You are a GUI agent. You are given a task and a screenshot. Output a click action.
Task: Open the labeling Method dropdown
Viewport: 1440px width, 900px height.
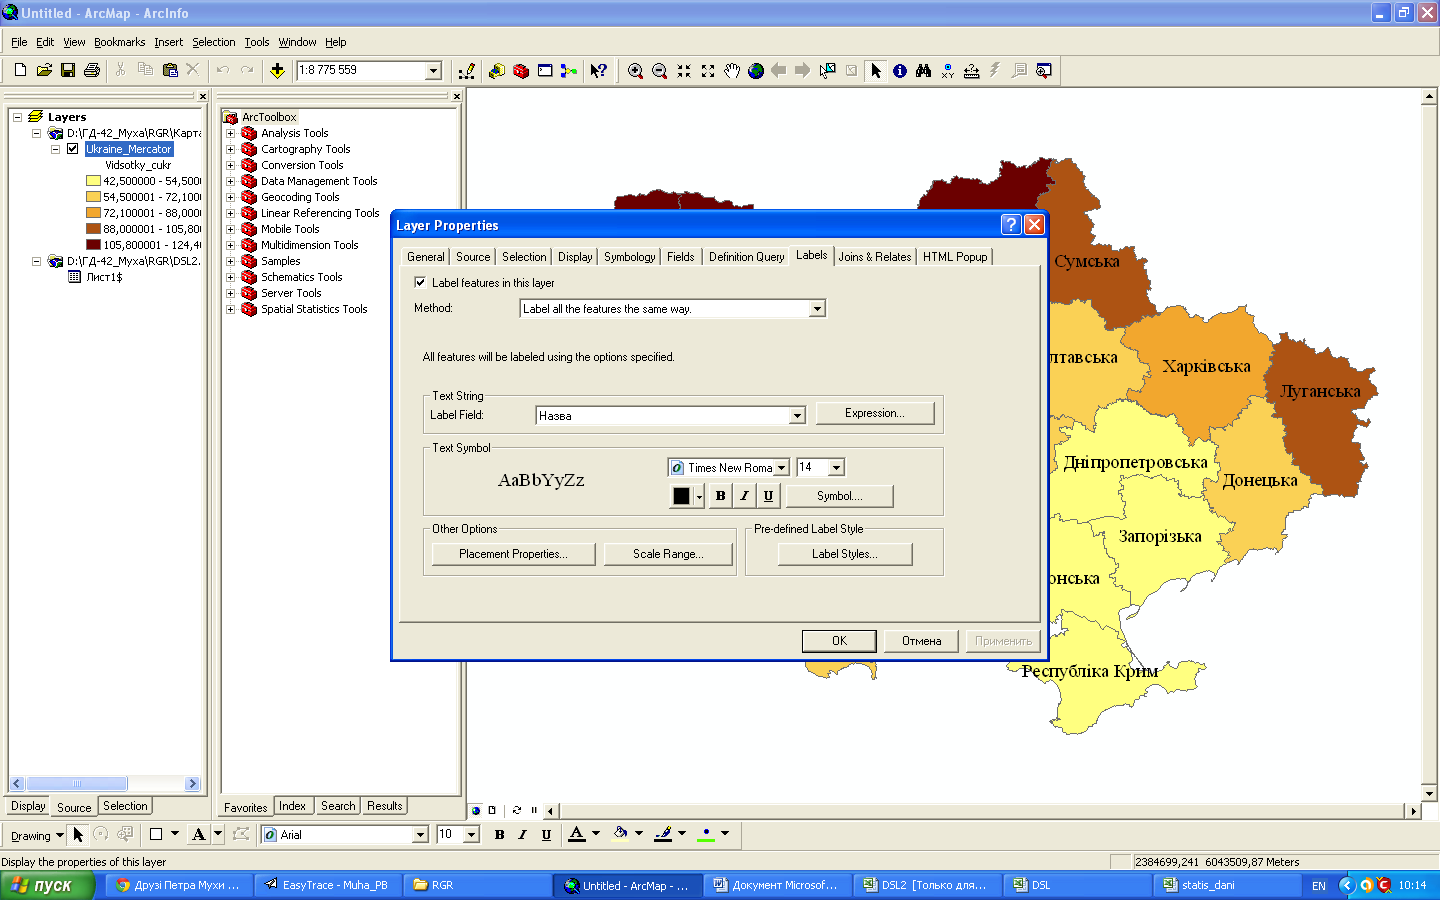817,309
